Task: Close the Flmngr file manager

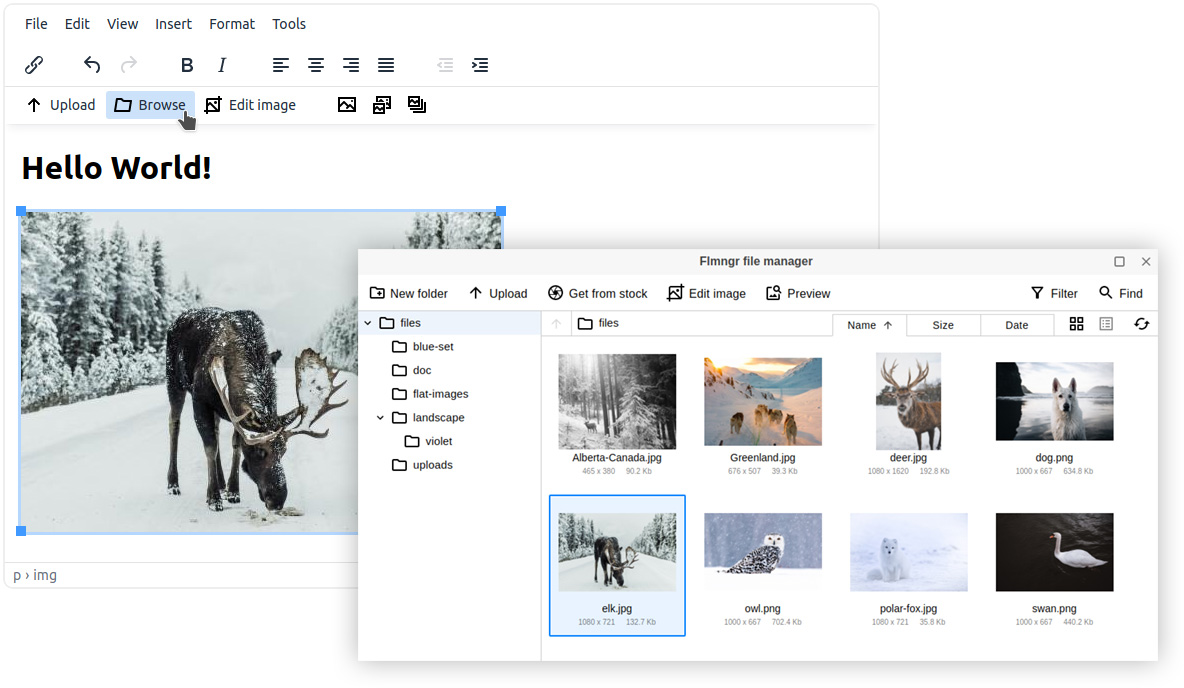Action: coord(1146,261)
